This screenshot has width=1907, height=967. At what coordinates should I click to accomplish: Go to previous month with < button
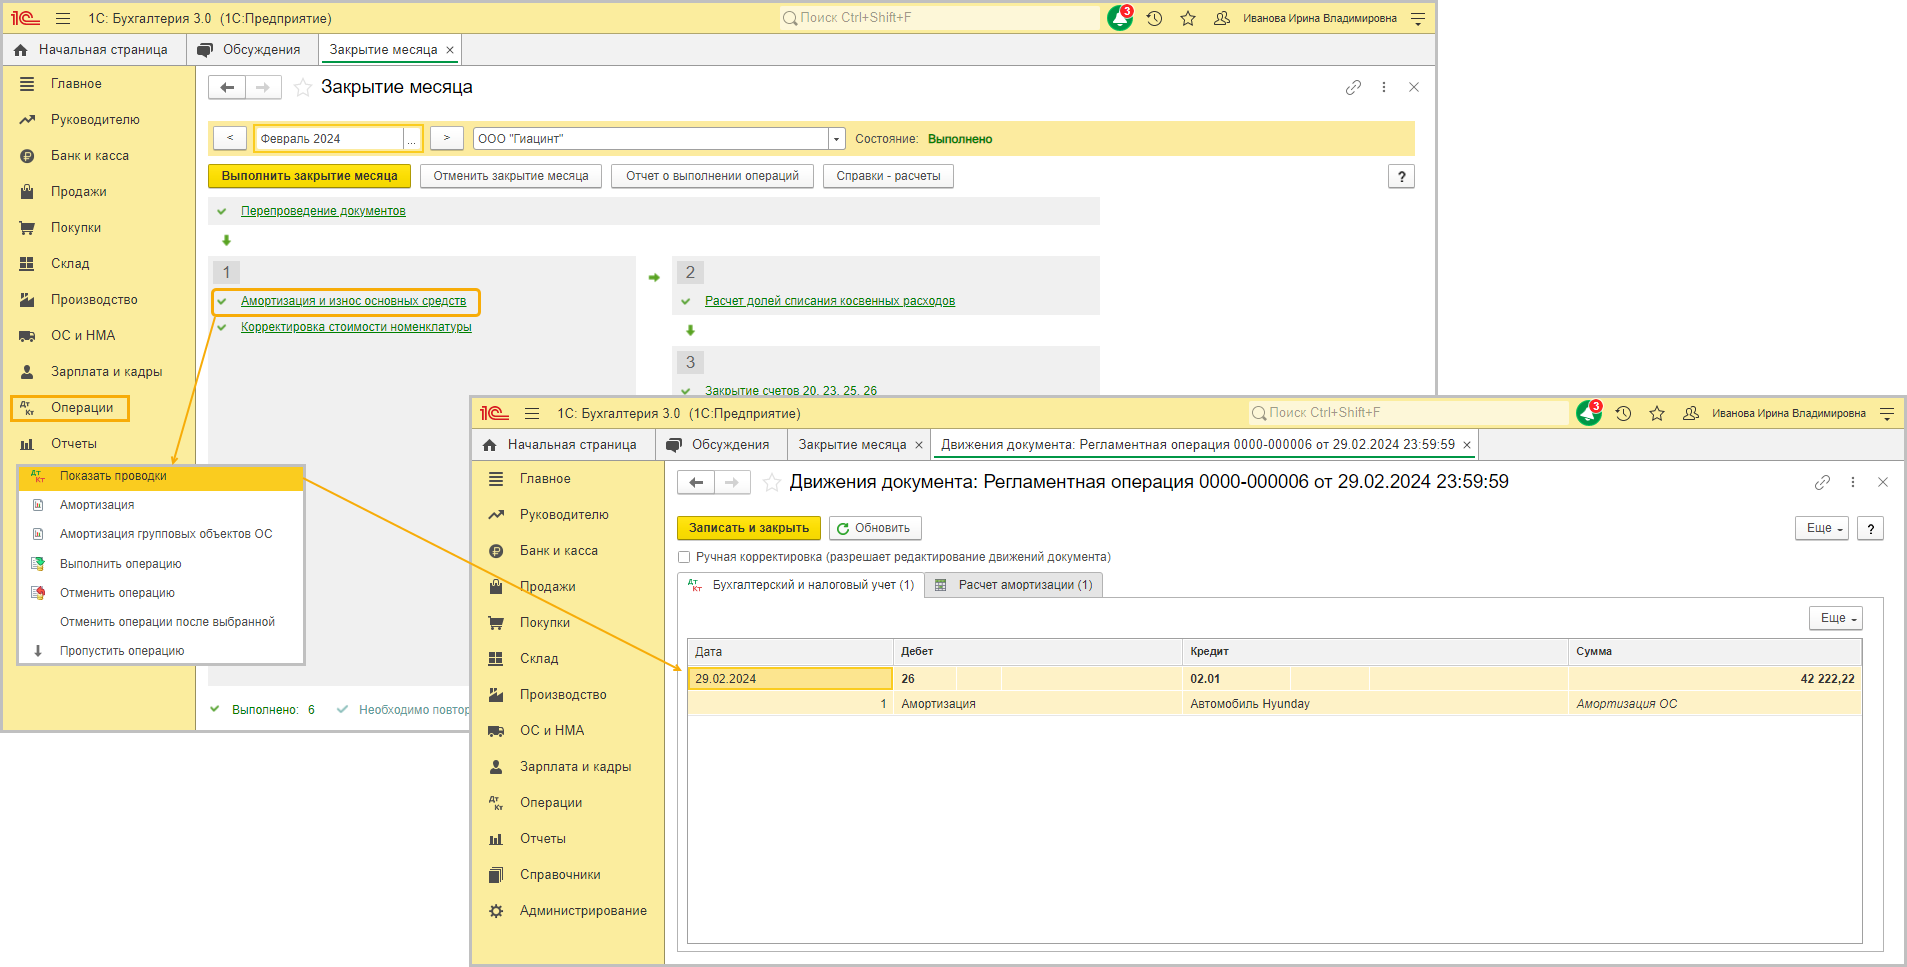pyautogui.click(x=230, y=139)
